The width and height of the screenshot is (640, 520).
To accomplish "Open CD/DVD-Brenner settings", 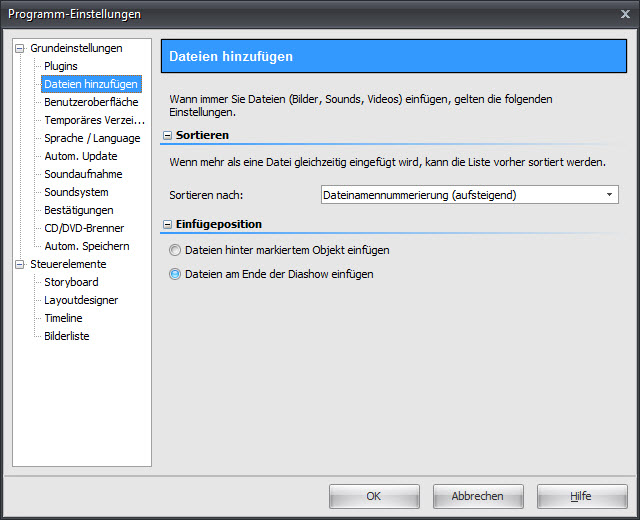I will click(84, 228).
